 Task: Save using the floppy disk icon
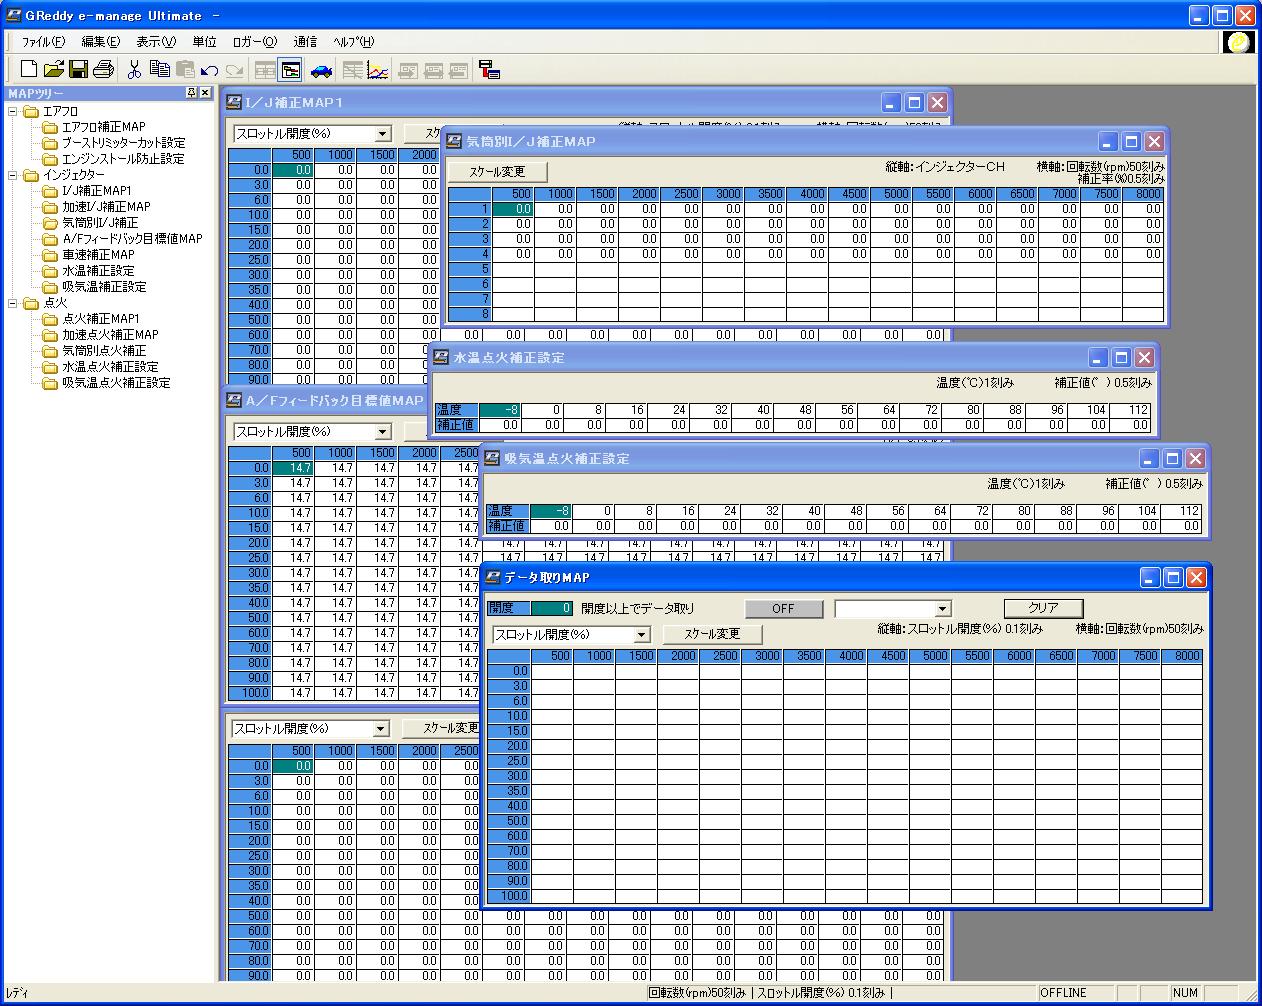(79, 70)
